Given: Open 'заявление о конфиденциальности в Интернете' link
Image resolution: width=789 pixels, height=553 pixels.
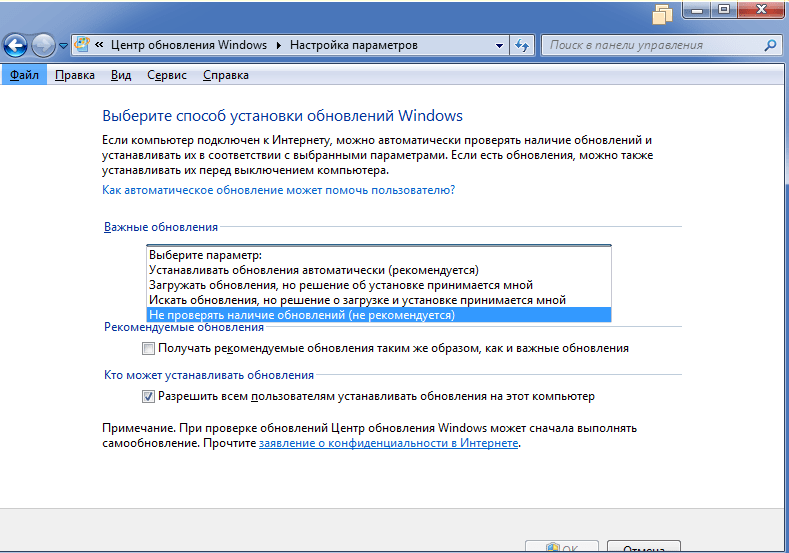Looking at the screenshot, I should (388, 443).
